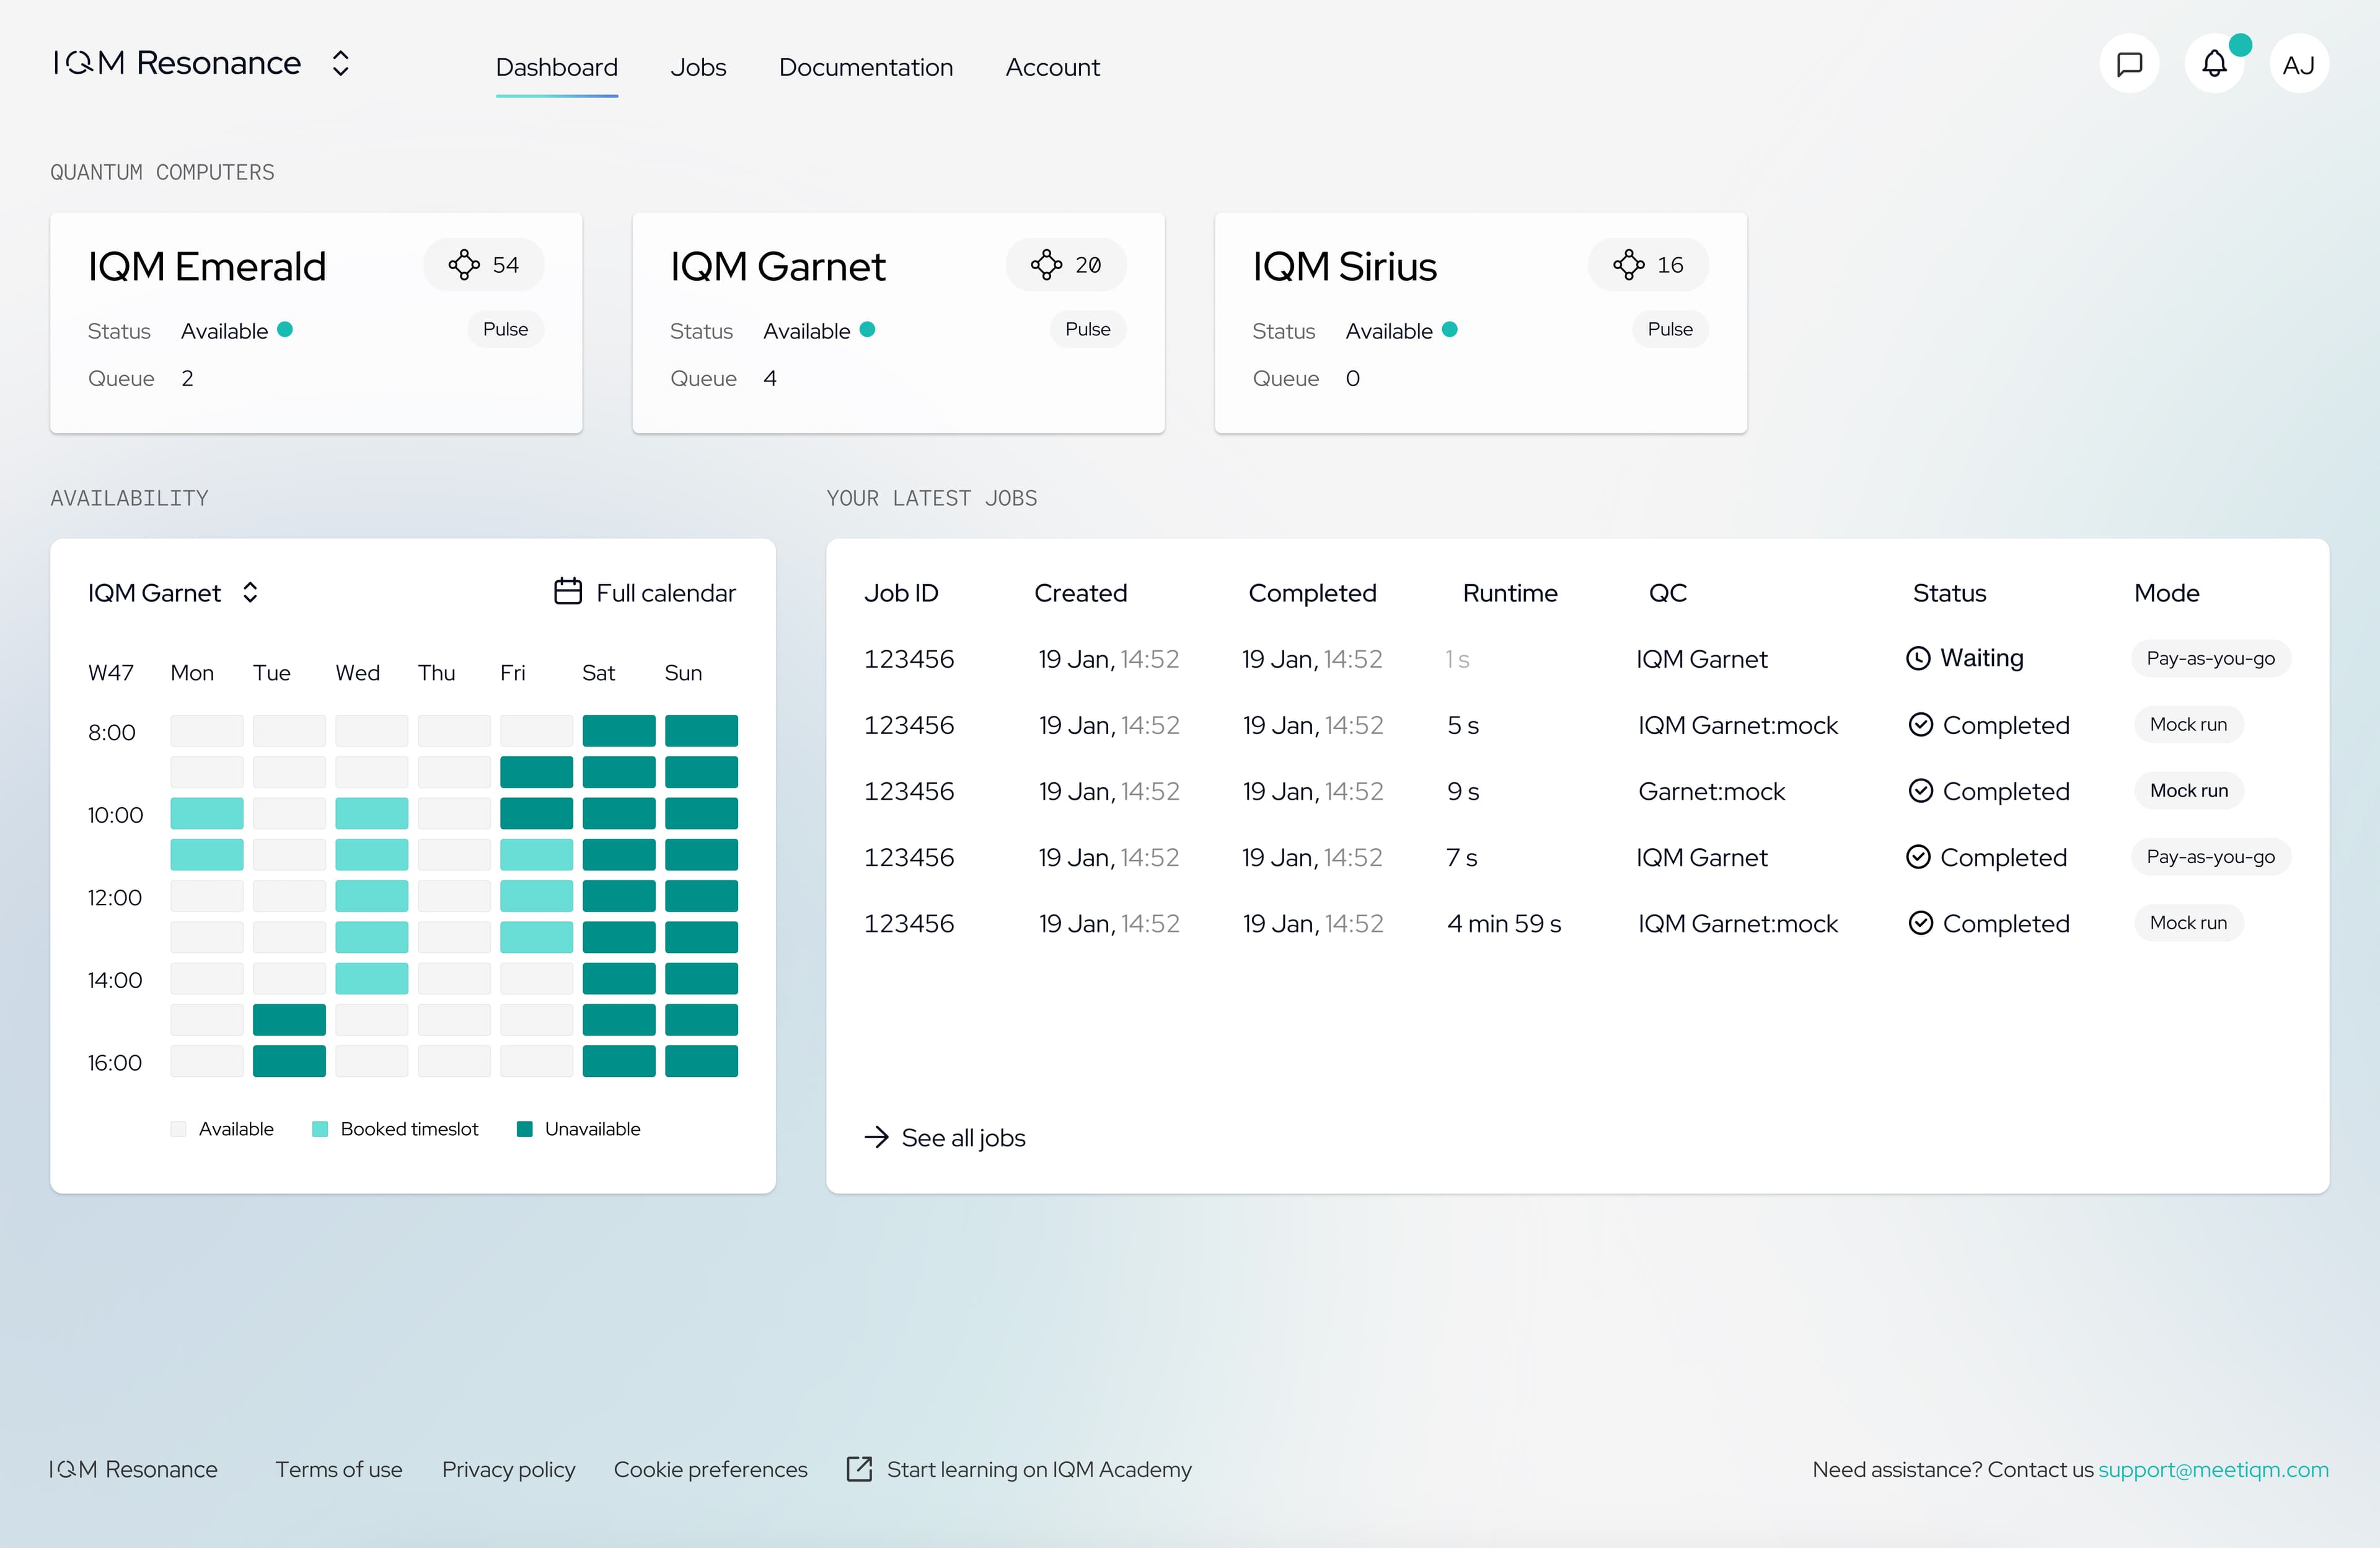2380x1548 pixels.
Task: Click the Completed checkmark icon in the 5 s row
Action: point(1920,724)
